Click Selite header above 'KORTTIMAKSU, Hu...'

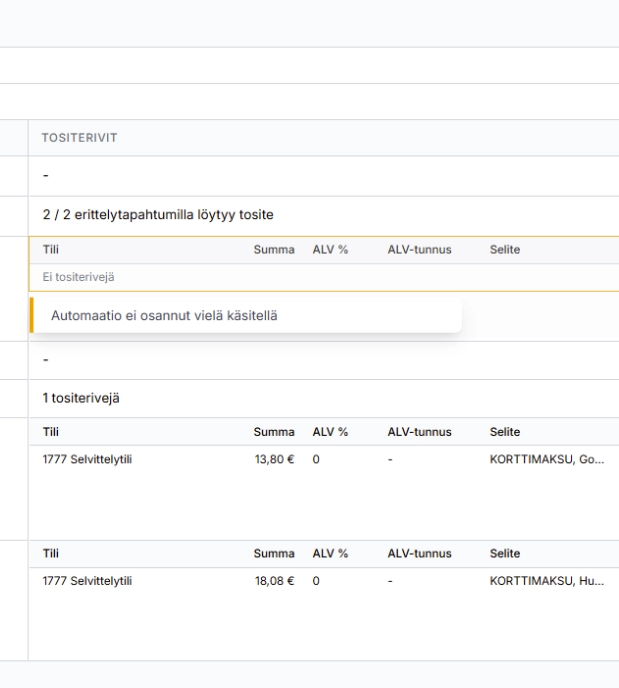[505, 554]
